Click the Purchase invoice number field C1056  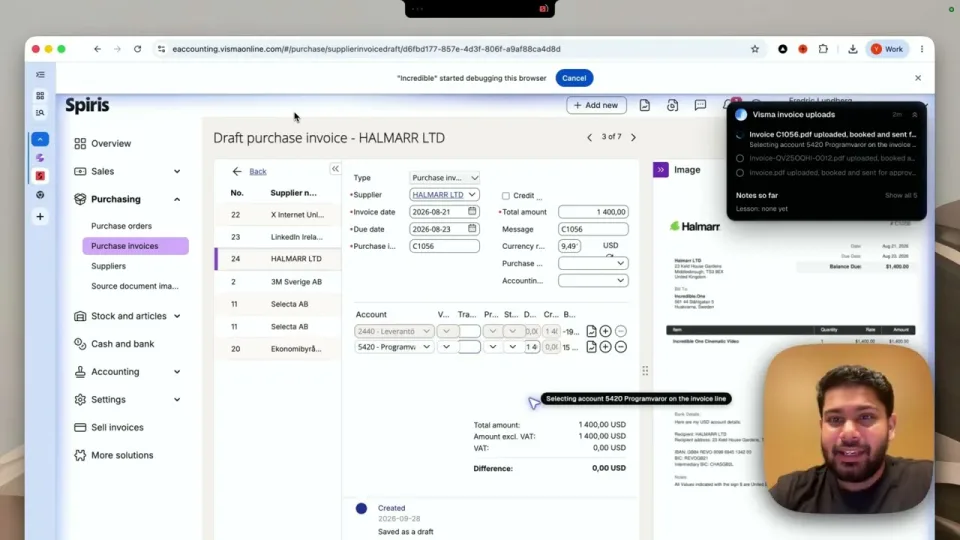click(x=444, y=246)
